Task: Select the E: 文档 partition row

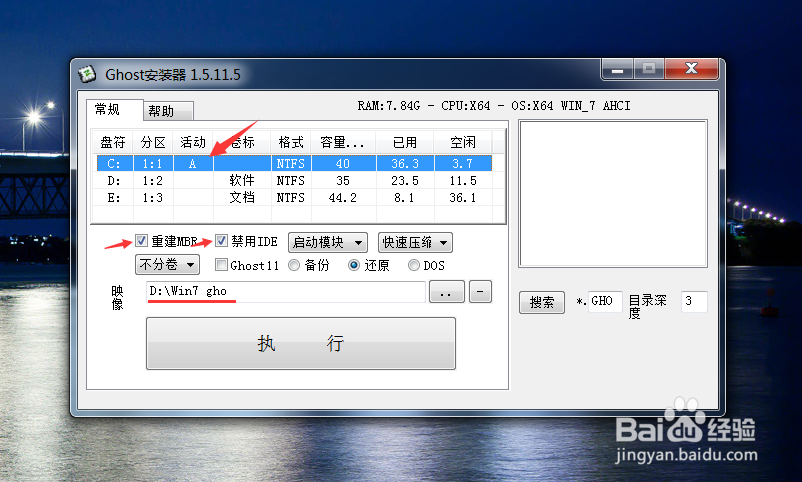Action: [295, 198]
